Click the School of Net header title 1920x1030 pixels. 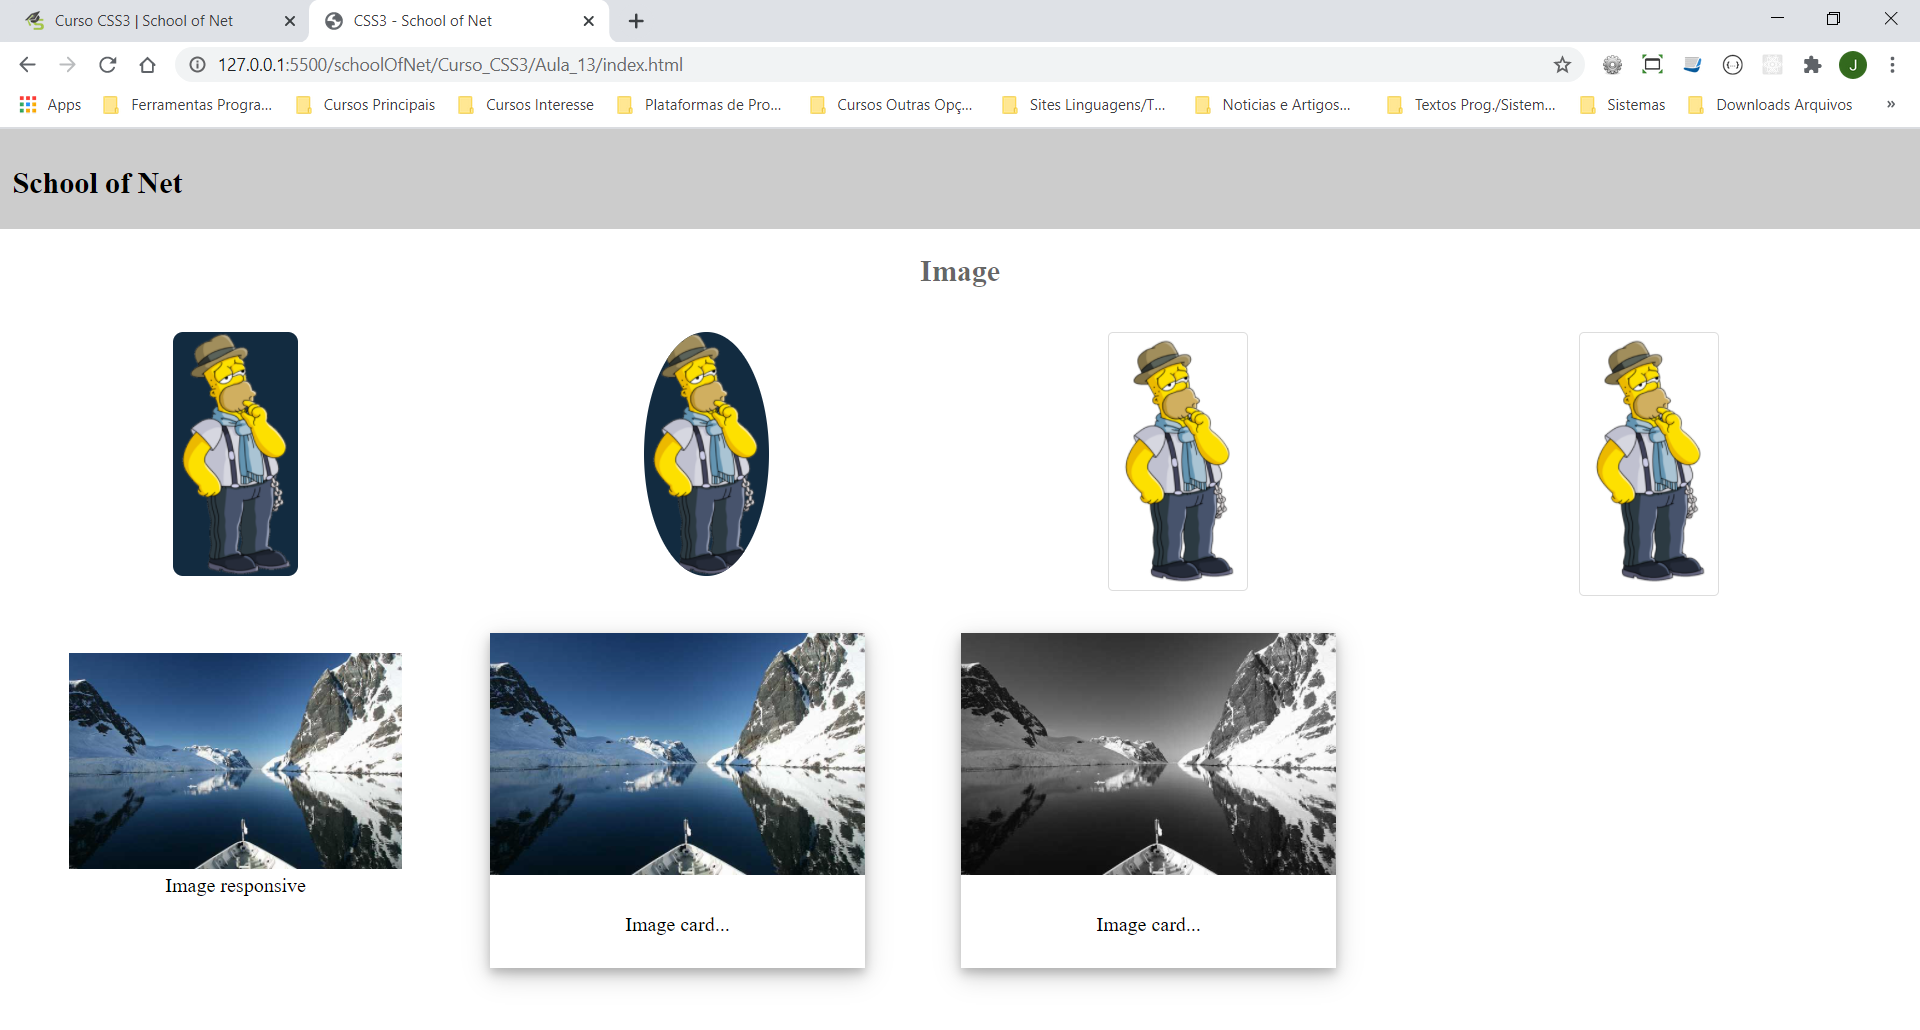click(x=97, y=184)
